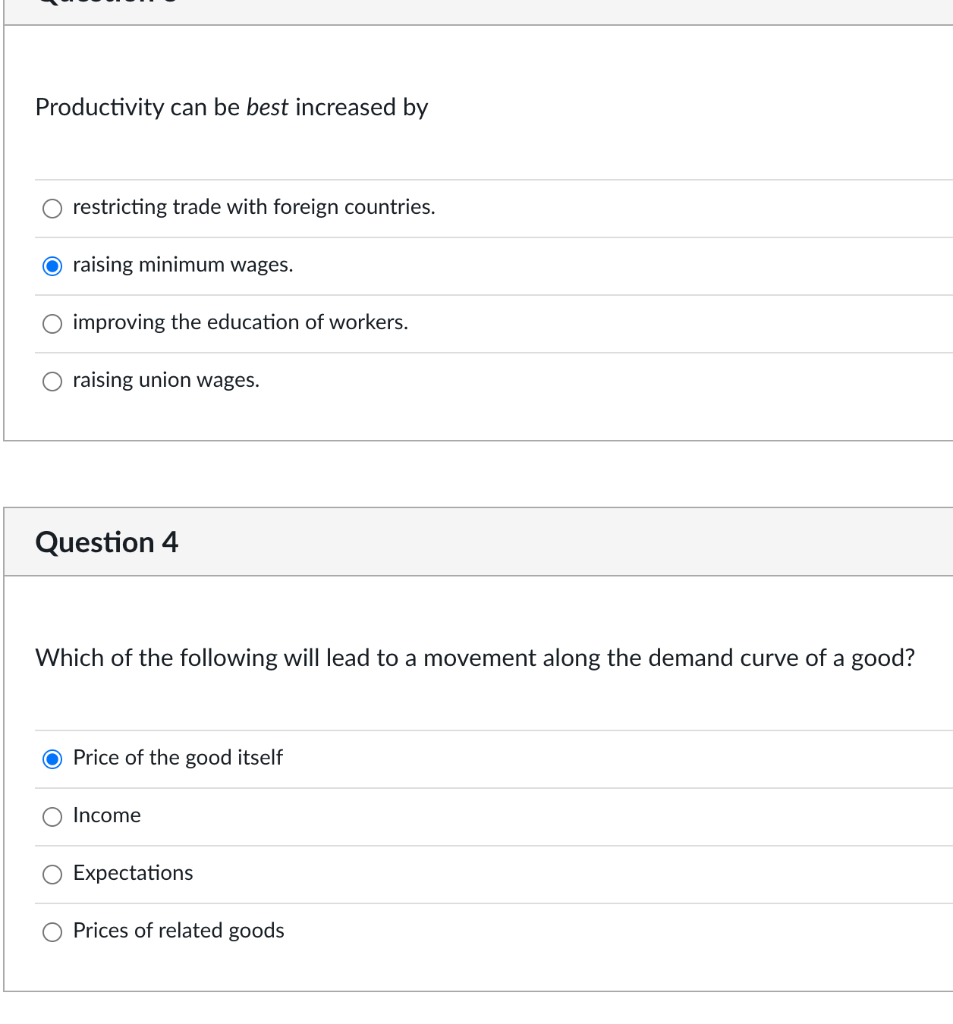This screenshot has width=953, height=1024.
Task: Click the 'raising minimum wages.' label text
Action: [183, 265]
